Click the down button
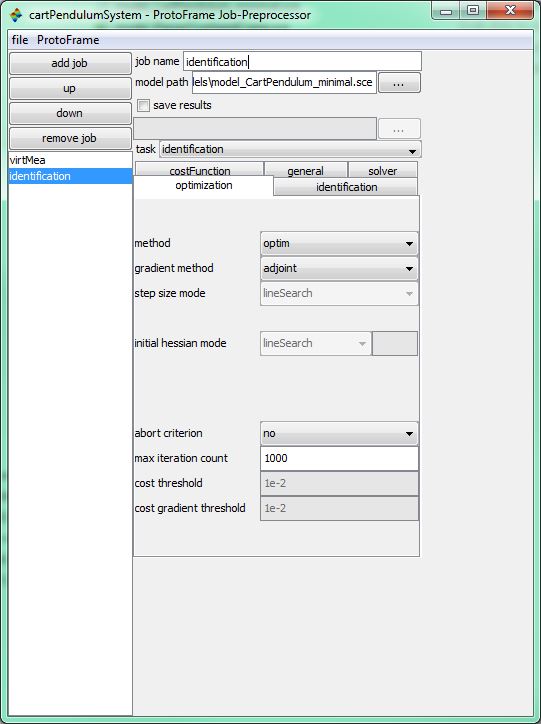Viewport: 541px width, 724px height. 70,113
